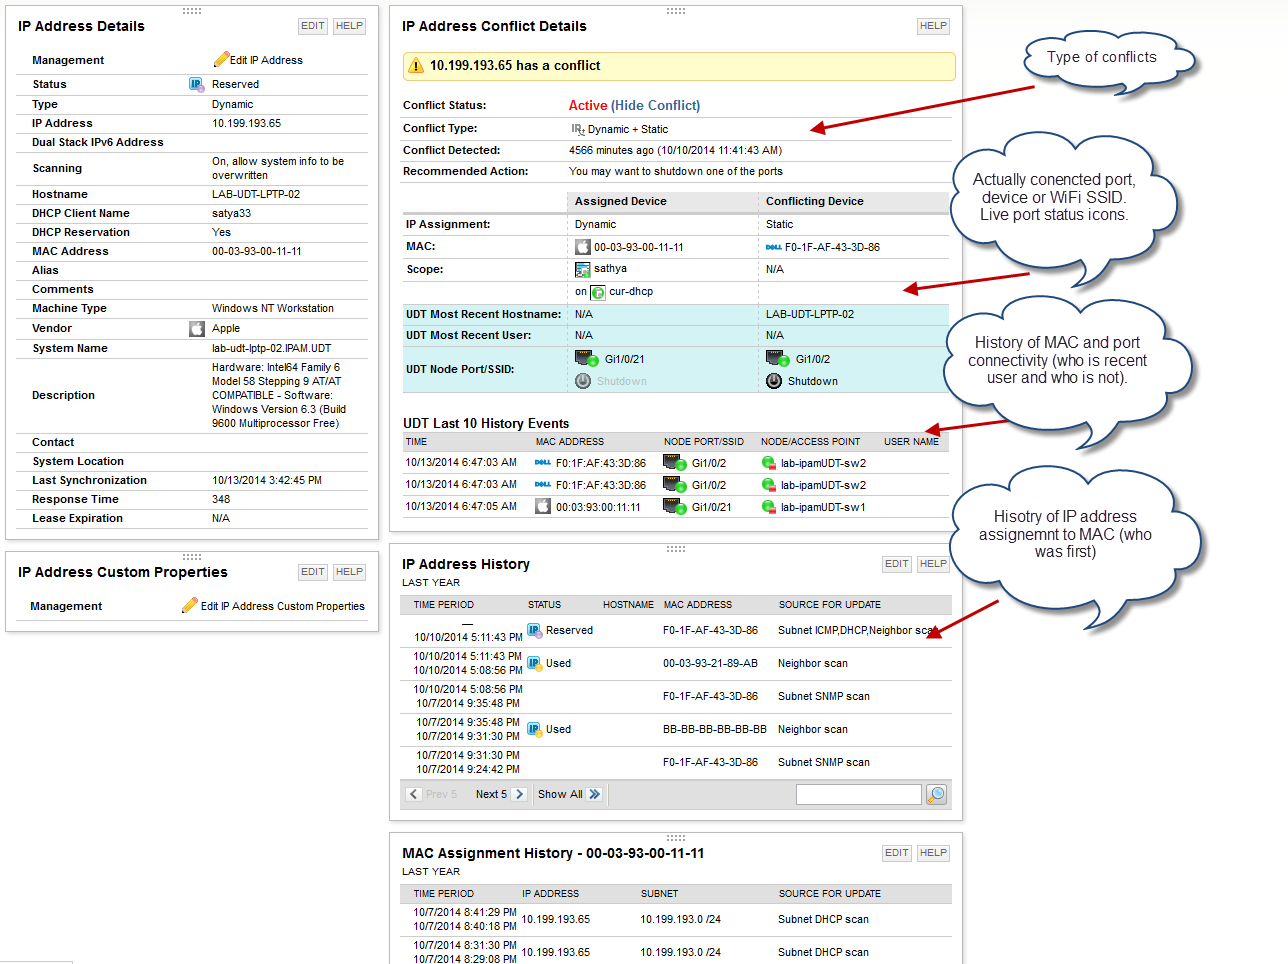Click HELP button in IP Address Details panel
The width and height of the screenshot is (1288, 964).
point(349,26)
